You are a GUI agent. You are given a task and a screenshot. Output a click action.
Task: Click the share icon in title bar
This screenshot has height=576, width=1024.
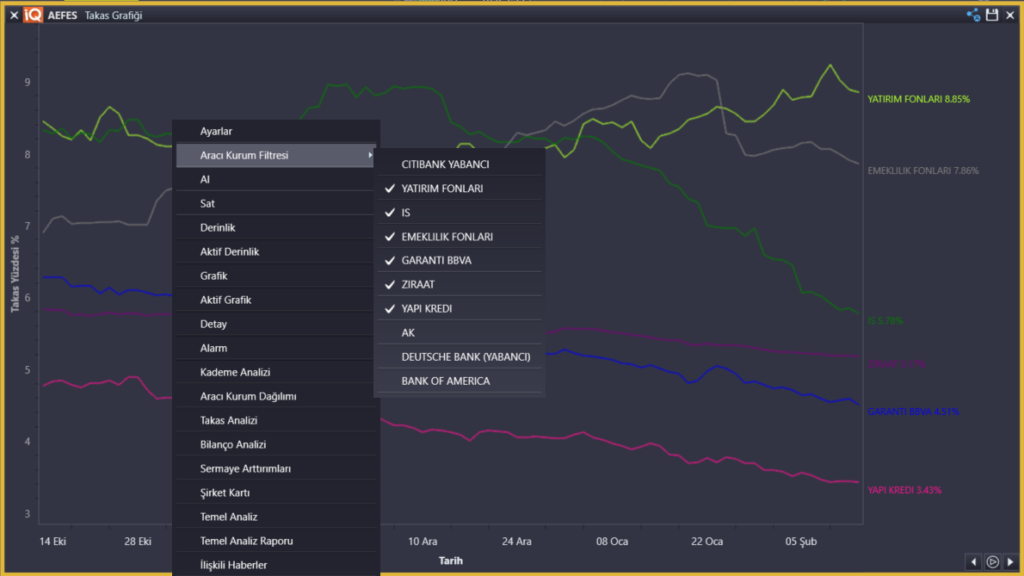pos(973,15)
